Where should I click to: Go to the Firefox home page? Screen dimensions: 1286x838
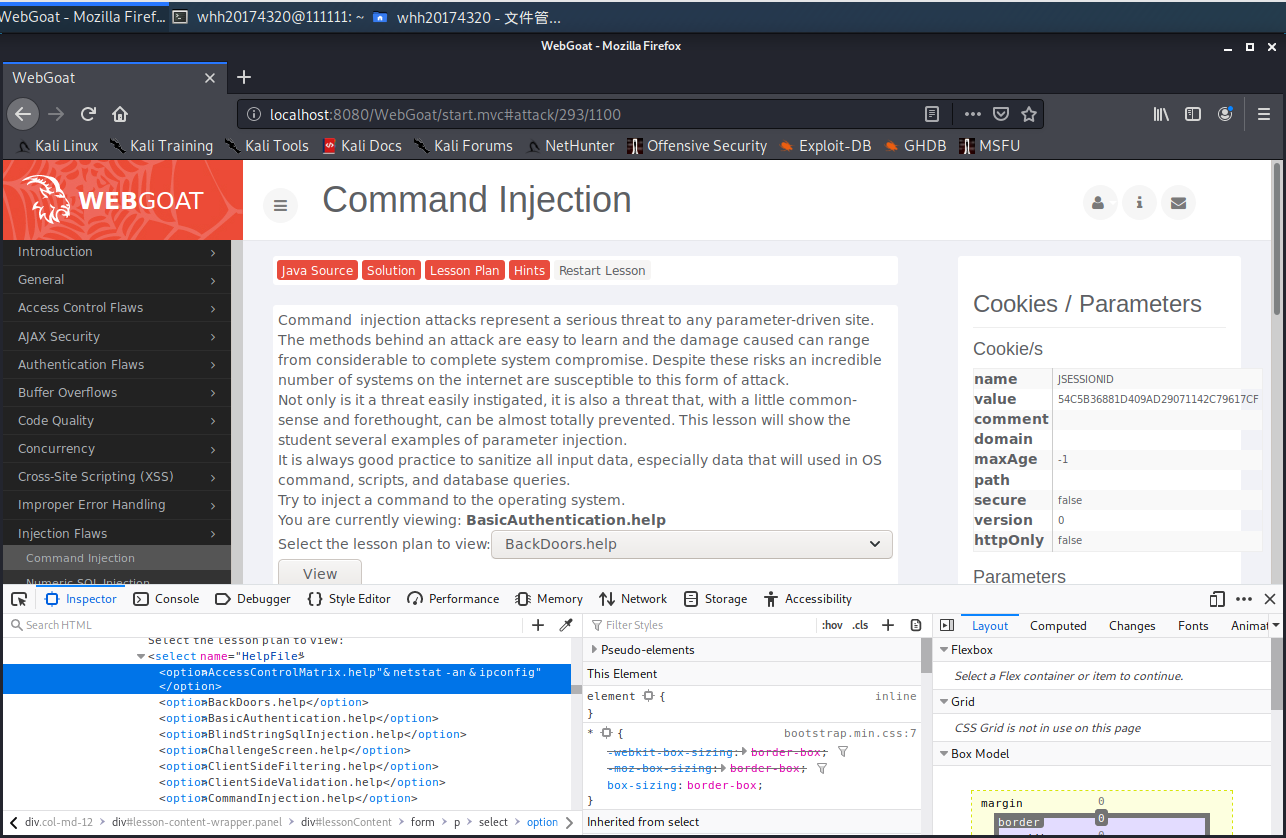(119, 114)
